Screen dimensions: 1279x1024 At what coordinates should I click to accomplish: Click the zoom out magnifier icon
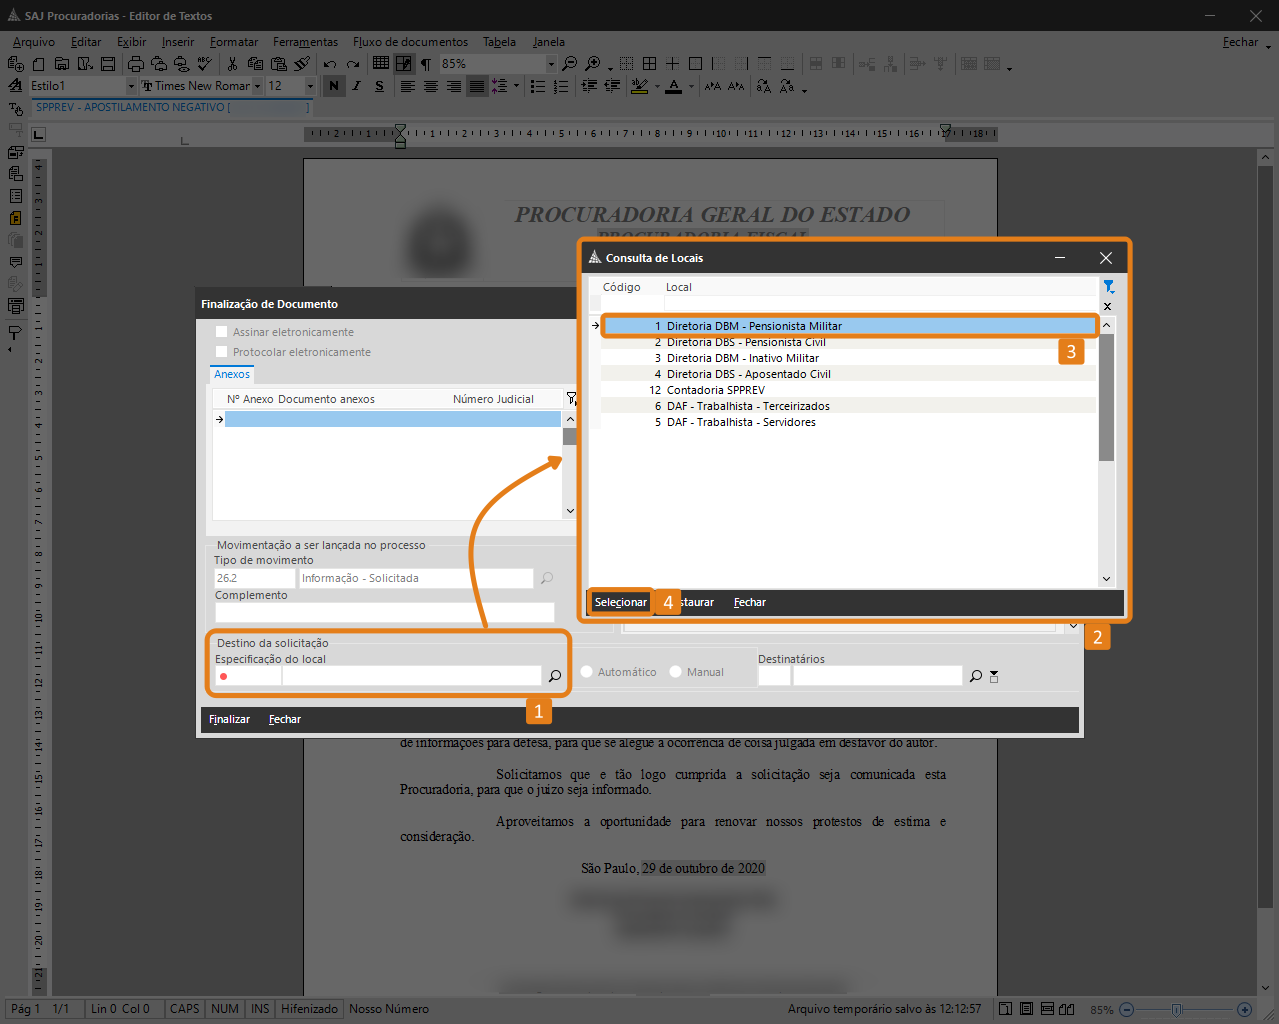(569, 63)
